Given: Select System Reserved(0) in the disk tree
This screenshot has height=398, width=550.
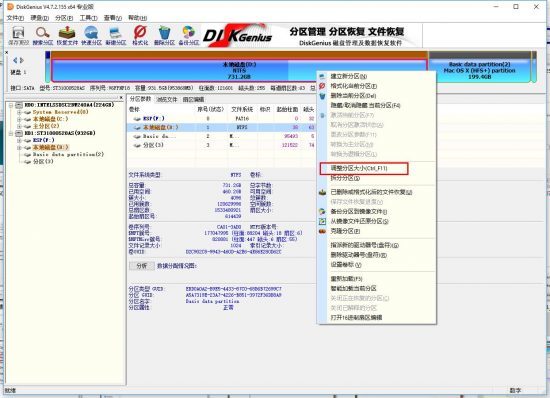Looking at the screenshot, I should click(x=60, y=112).
